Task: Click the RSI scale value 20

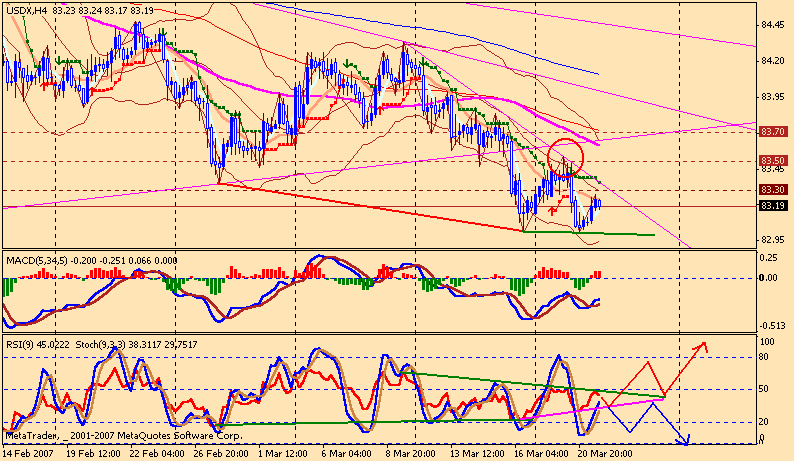Action: click(x=764, y=421)
